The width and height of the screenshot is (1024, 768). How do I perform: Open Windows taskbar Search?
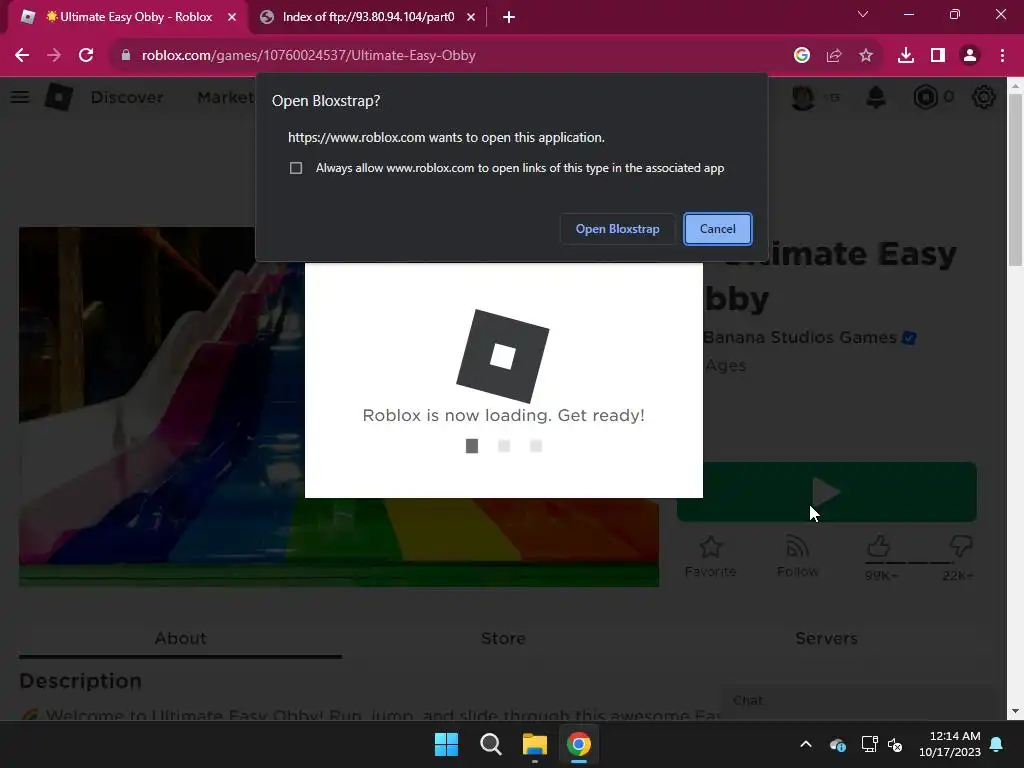490,744
